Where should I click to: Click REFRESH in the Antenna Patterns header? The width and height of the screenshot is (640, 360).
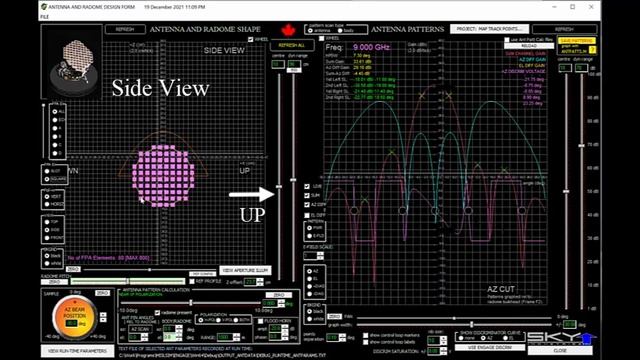564,29
